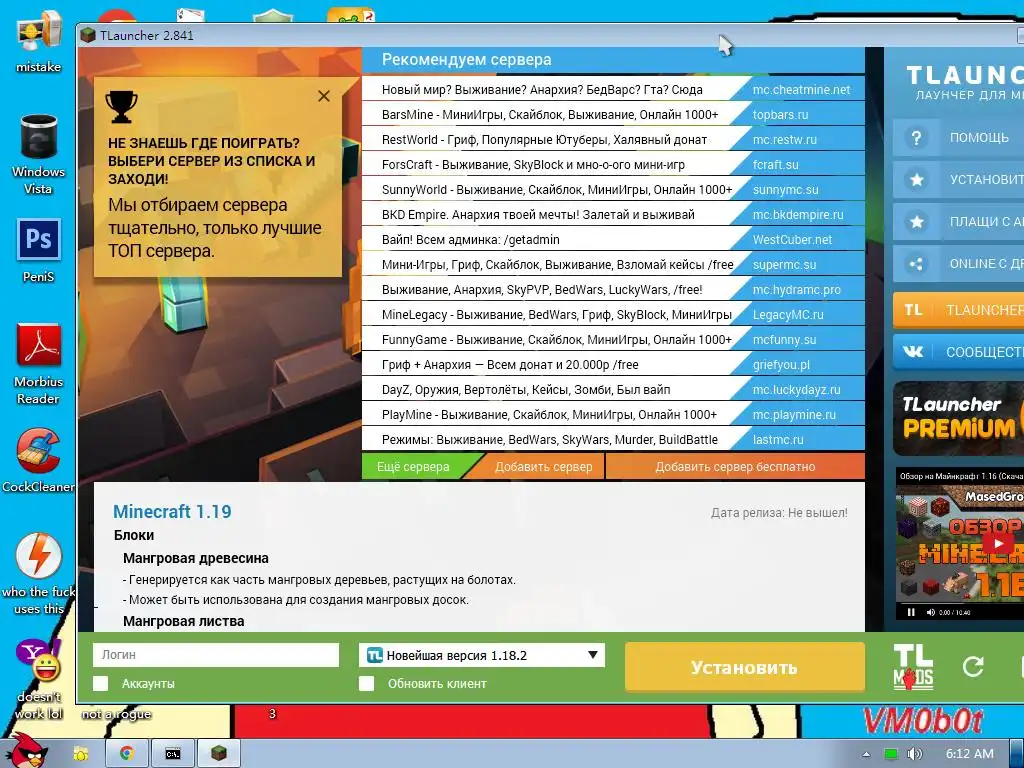Select server mc.bkdempire.ru

click(x=798, y=215)
